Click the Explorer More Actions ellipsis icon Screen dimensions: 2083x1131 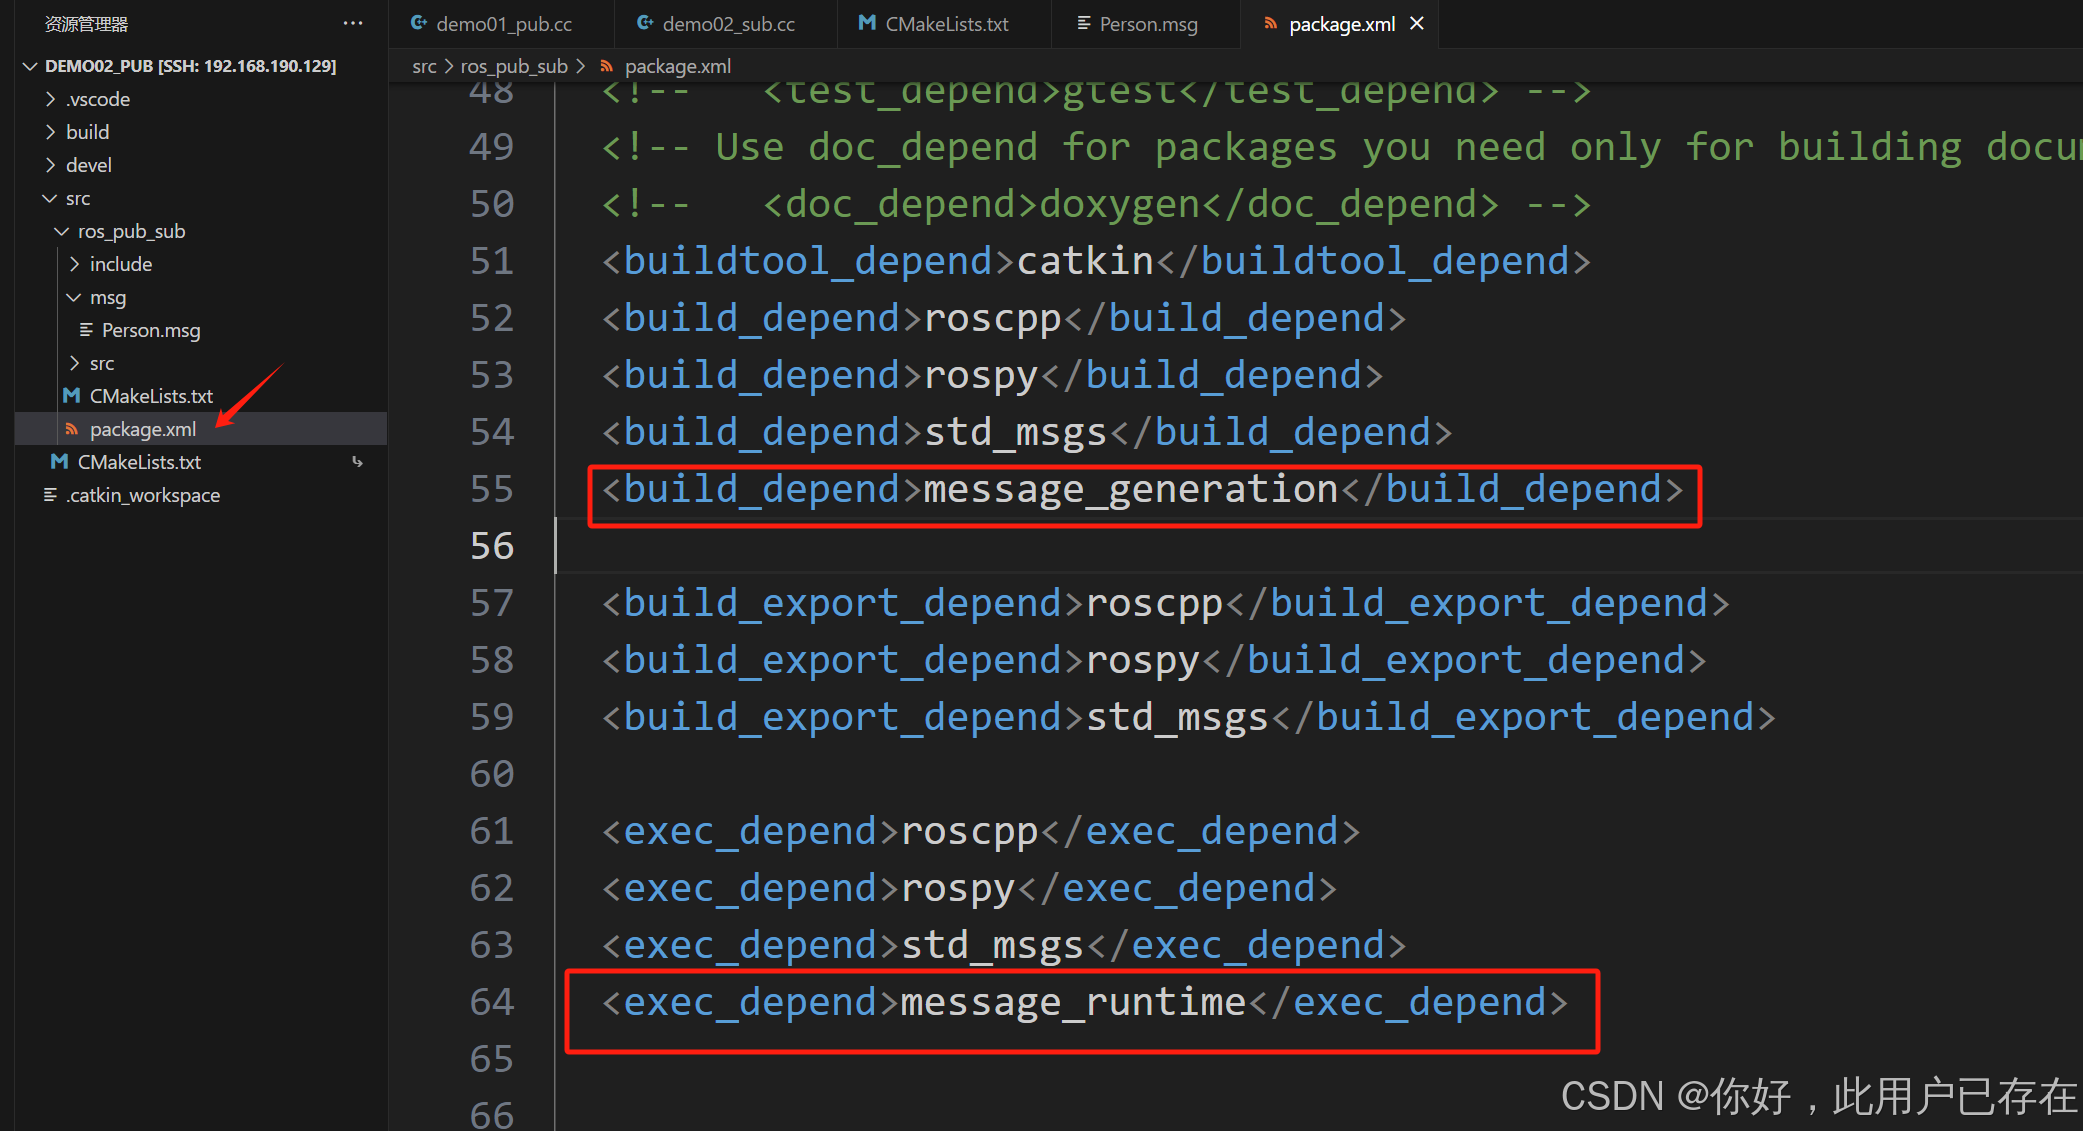pyautogui.click(x=352, y=23)
